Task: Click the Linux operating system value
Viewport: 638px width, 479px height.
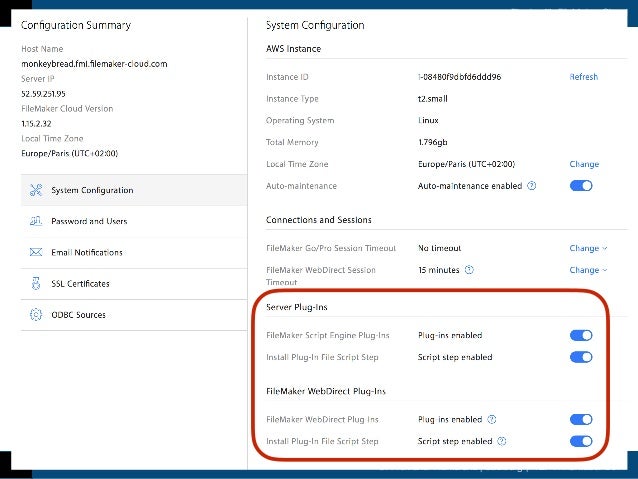Action: [x=428, y=120]
